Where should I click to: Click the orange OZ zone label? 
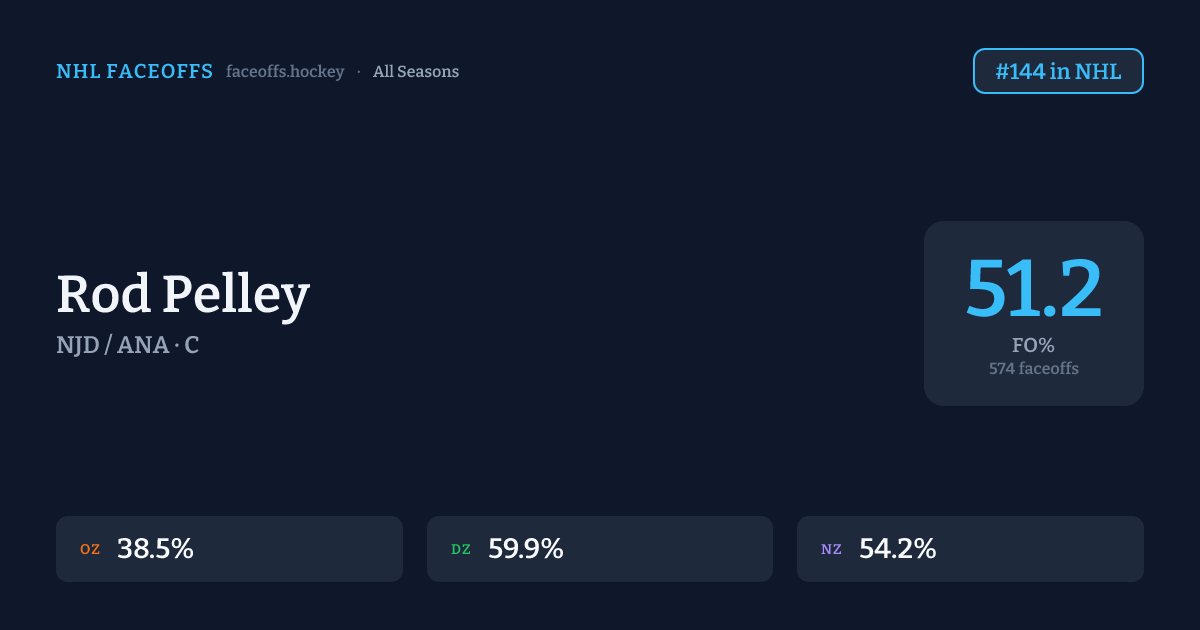coord(90,549)
